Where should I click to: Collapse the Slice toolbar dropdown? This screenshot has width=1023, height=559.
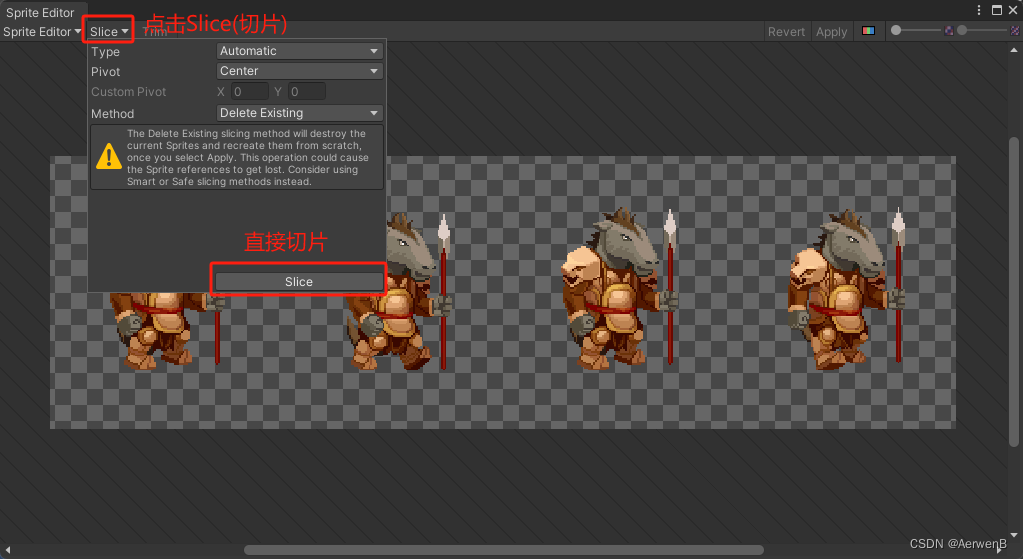coord(108,31)
